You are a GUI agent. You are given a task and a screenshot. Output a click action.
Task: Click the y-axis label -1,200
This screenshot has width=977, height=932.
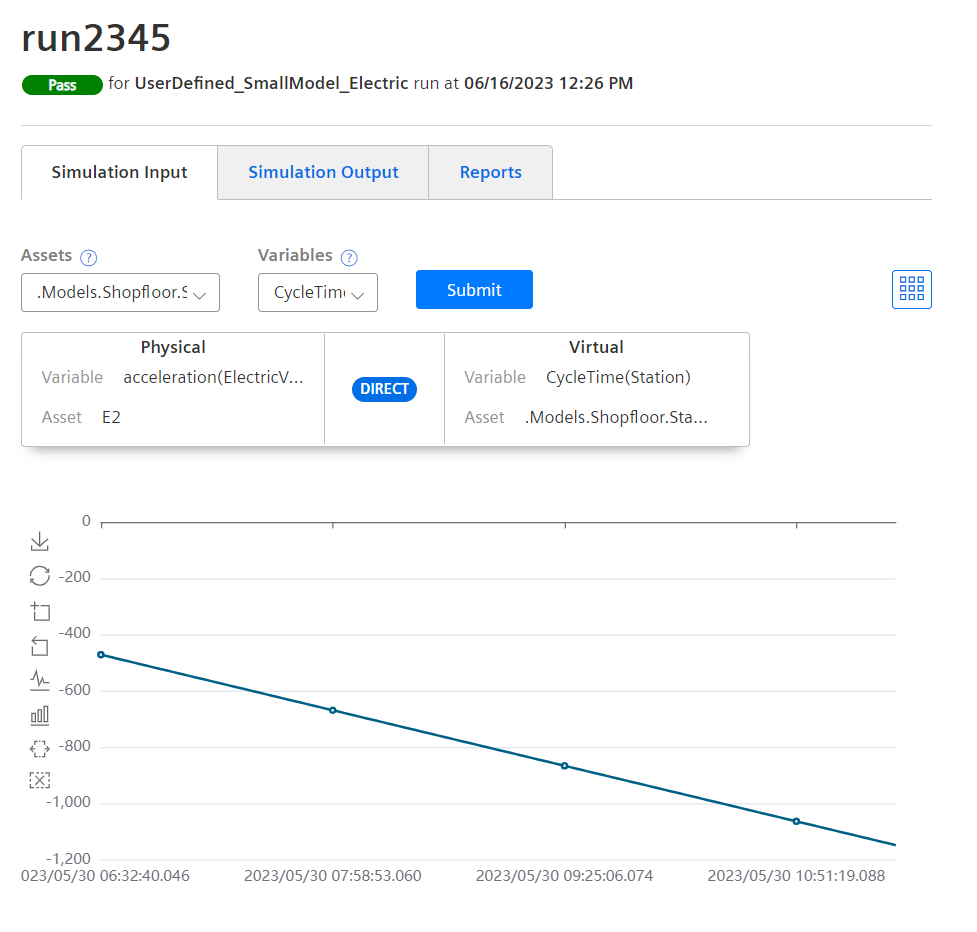pos(69,858)
